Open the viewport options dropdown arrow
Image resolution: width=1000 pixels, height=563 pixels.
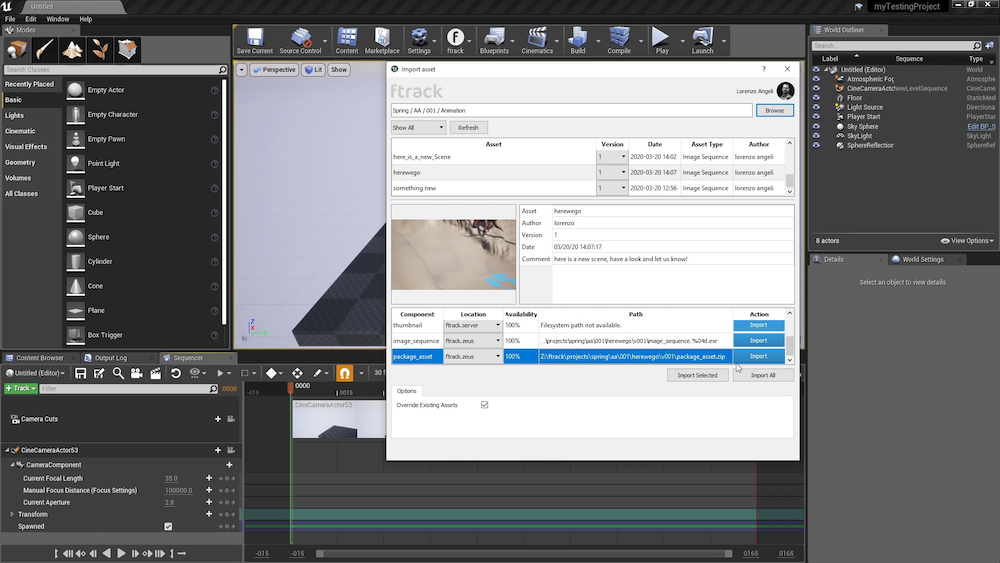point(242,69)
